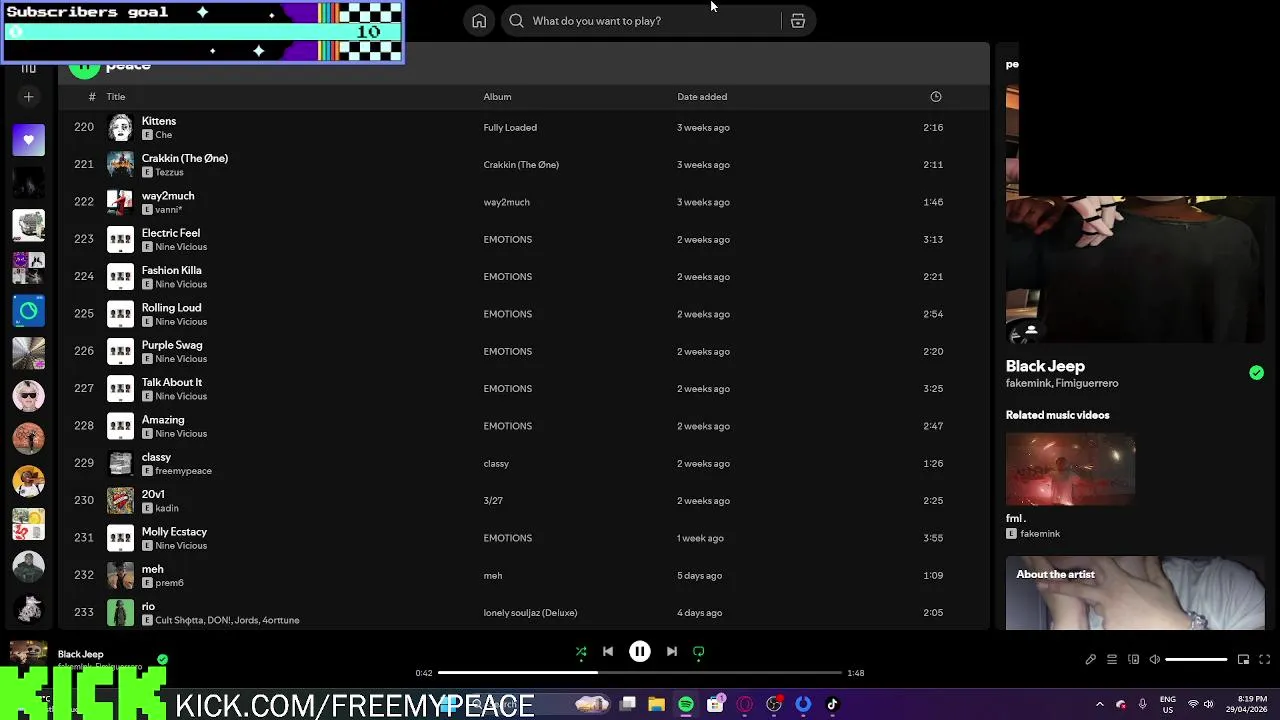This screenshot has height=720, width=1280.
Task: Mute audio with the speaker icon
Action: (1154, 660)
